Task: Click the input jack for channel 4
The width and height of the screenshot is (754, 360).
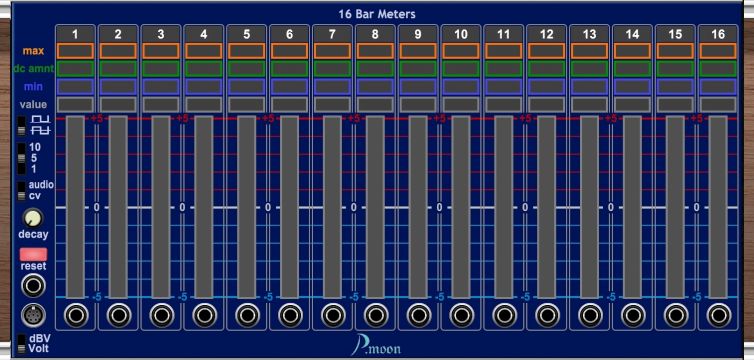Action: 204,316
